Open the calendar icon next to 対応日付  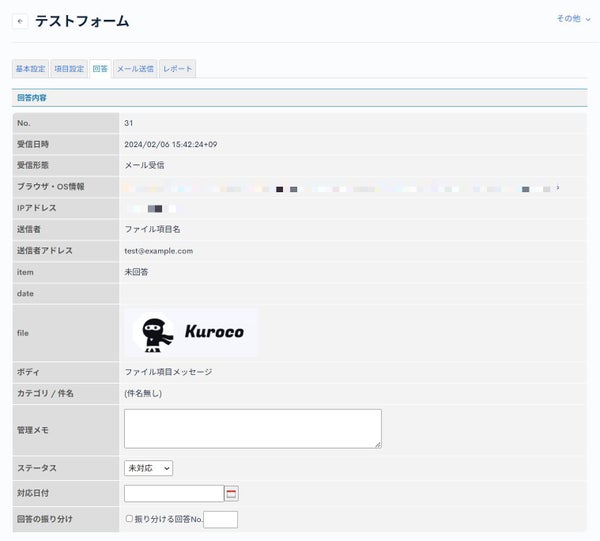(x=231, y=494)
